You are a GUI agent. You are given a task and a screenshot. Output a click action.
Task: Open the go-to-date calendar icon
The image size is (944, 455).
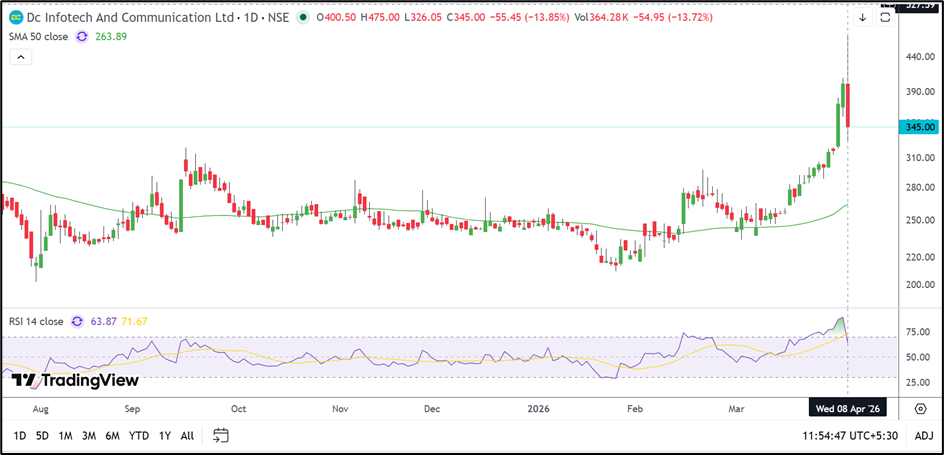221,435
